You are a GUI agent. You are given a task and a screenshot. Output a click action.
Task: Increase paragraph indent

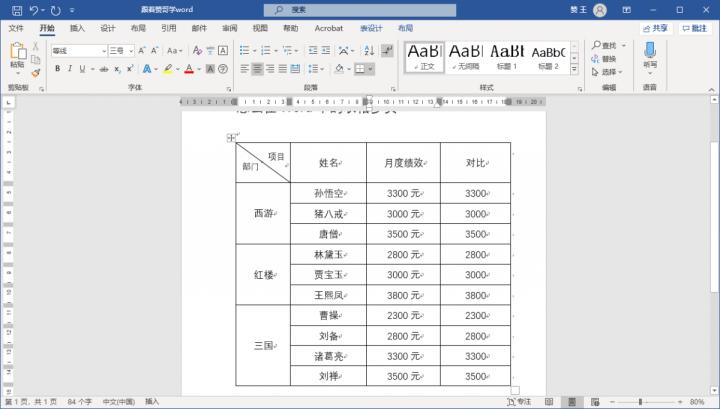(326, 50)
